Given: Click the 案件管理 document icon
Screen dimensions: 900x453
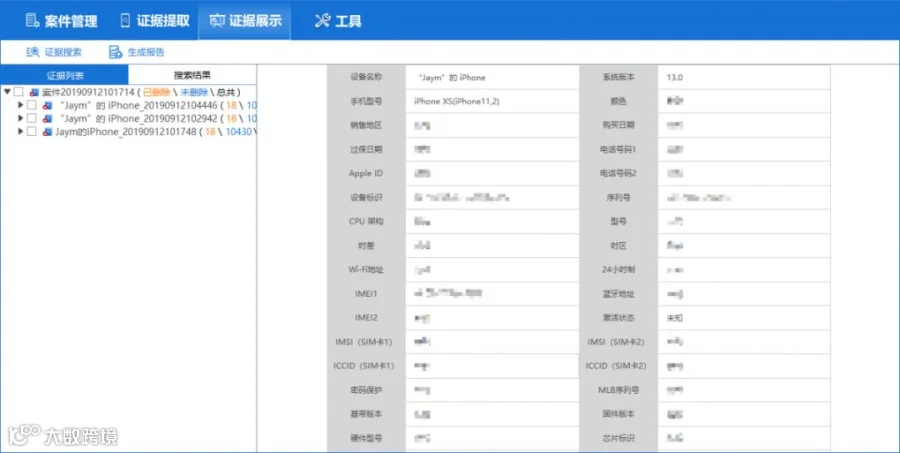Looking at the screenshot, I should click(x=32, y=21).
